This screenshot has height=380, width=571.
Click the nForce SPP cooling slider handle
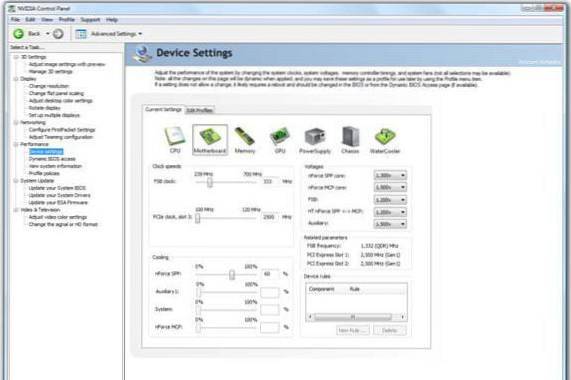tap(232, 274)
